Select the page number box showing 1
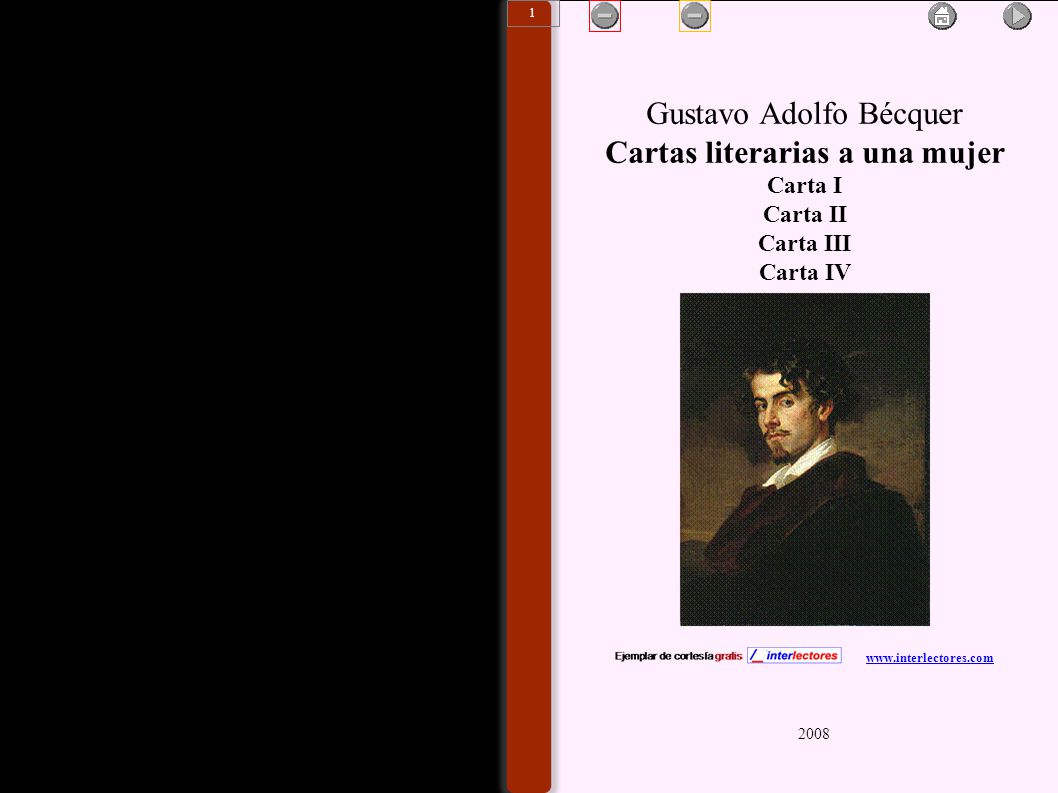Viewport: 1058px width, 793px height. point(533,13)
